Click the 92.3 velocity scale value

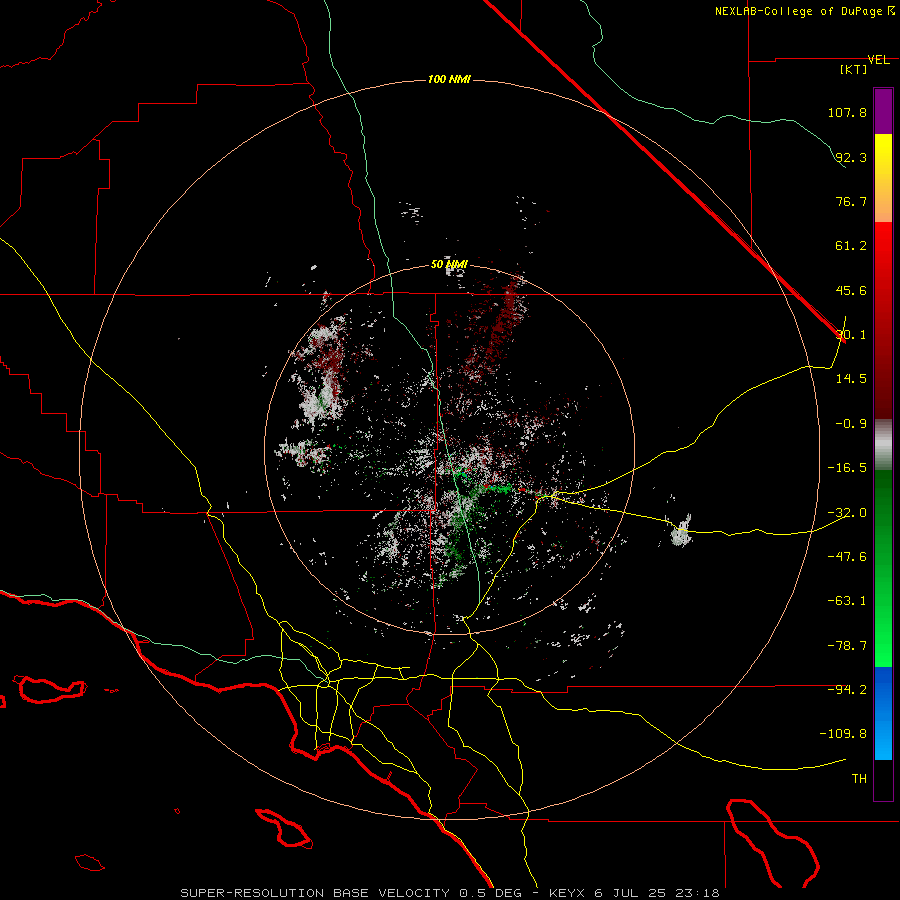[x=851, y=157]
